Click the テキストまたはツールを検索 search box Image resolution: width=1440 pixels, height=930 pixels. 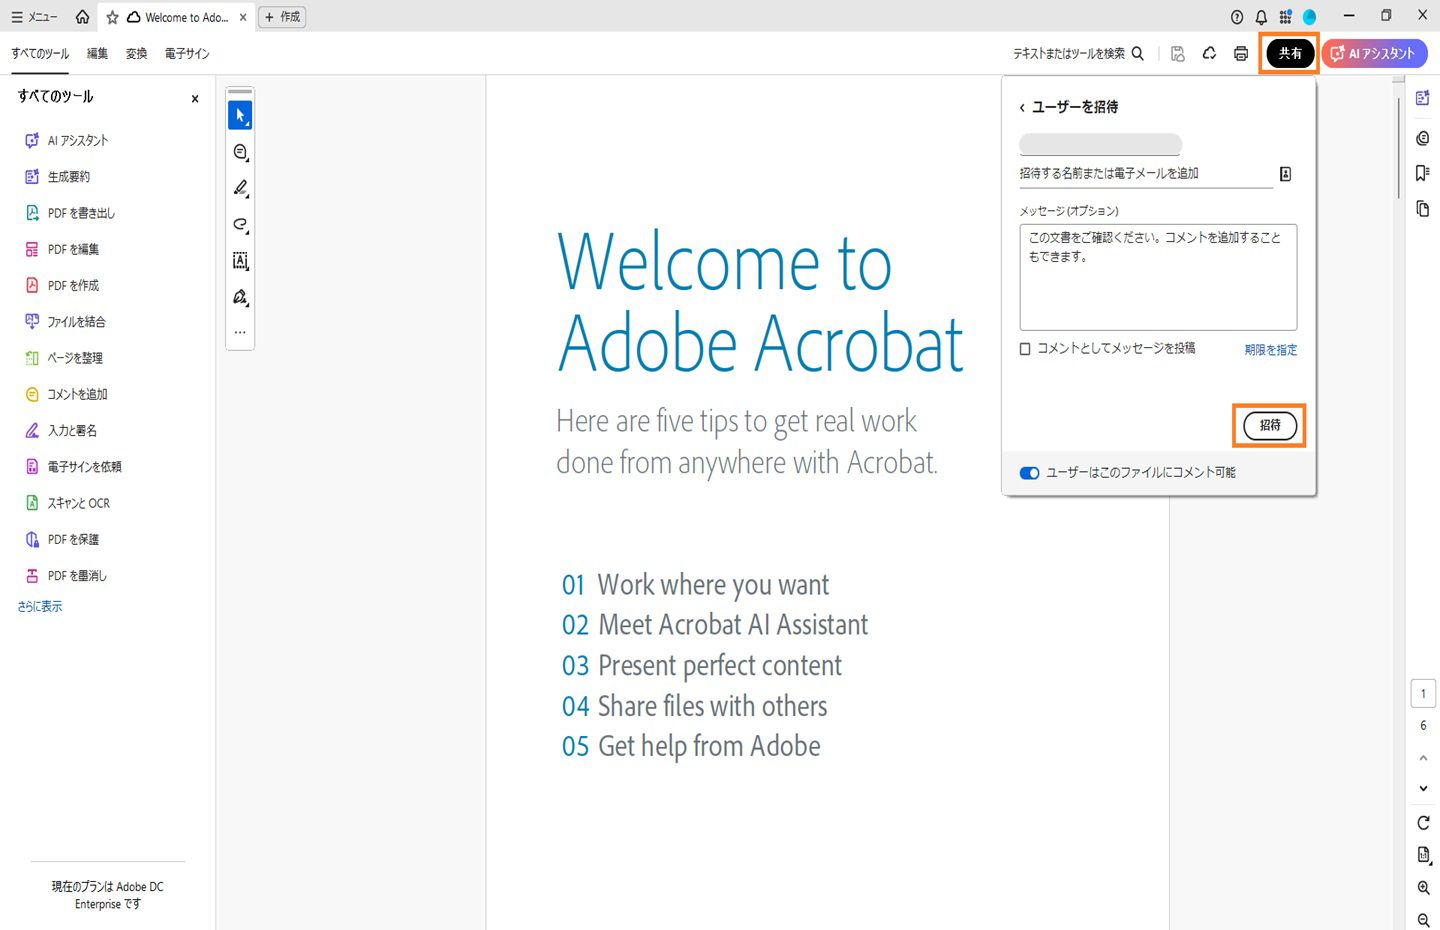click(x=1078, y=54)
